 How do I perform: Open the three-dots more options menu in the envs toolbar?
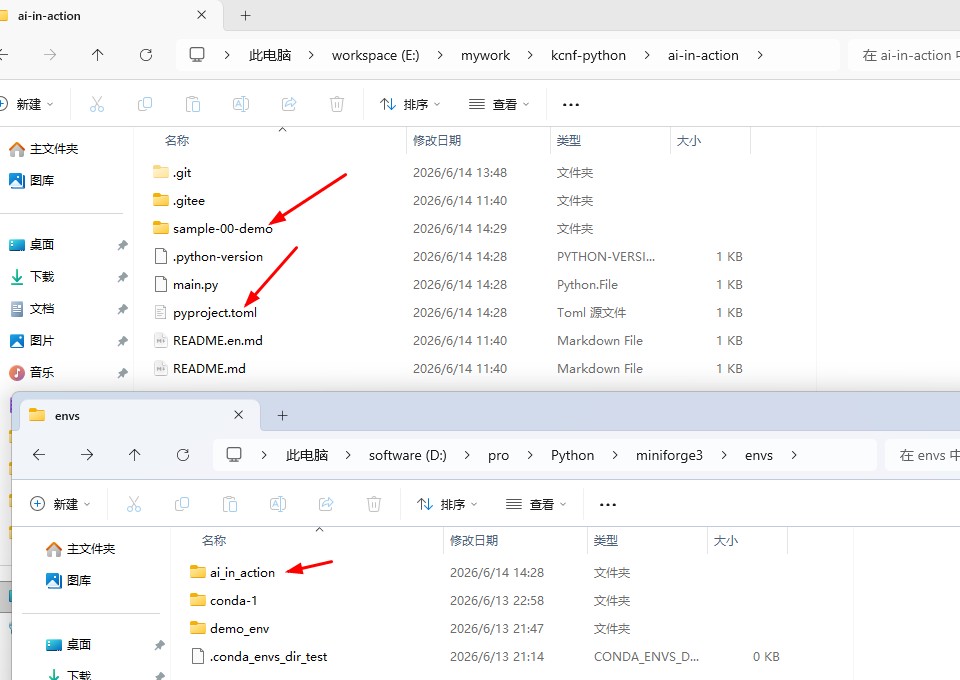coord(607,505)
